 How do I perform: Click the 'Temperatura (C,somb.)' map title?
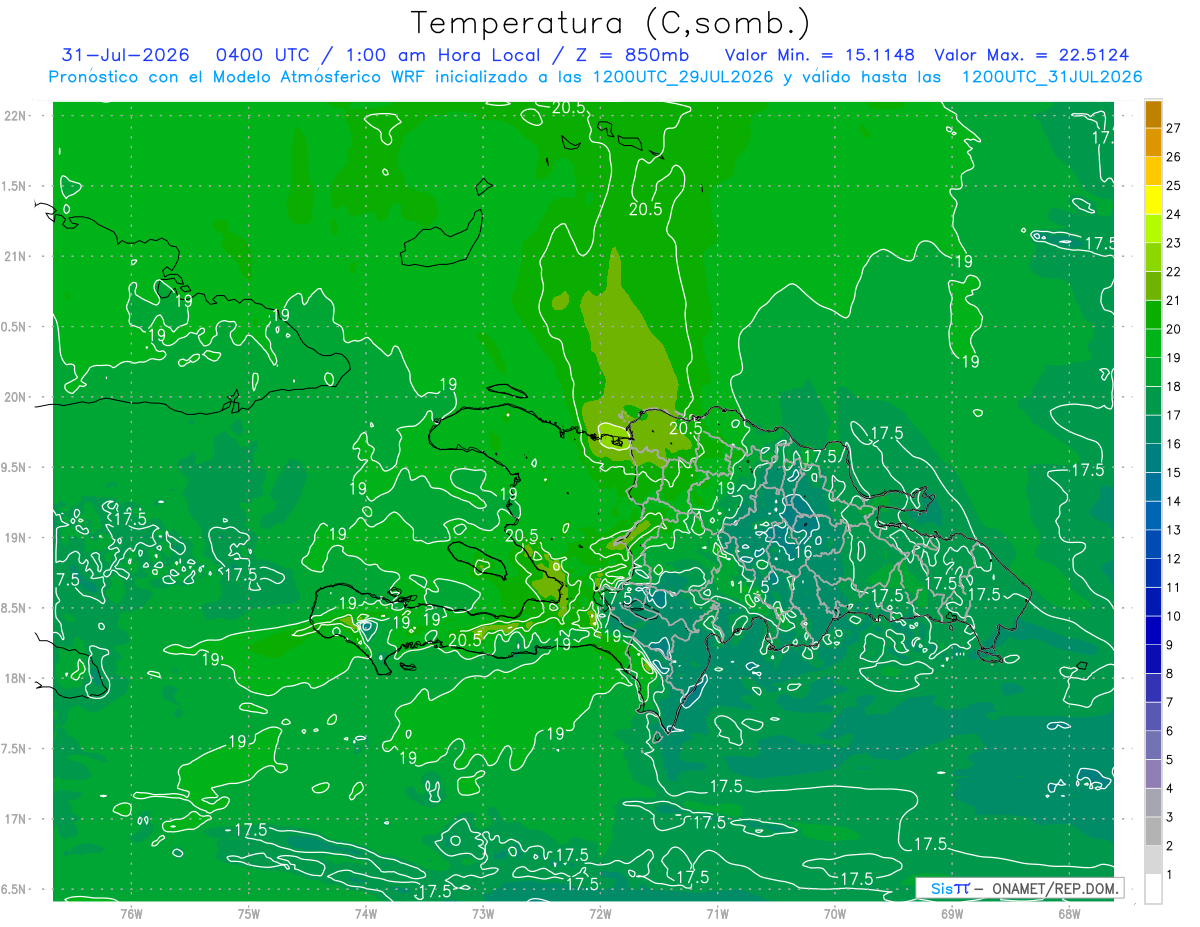point(610,23)
